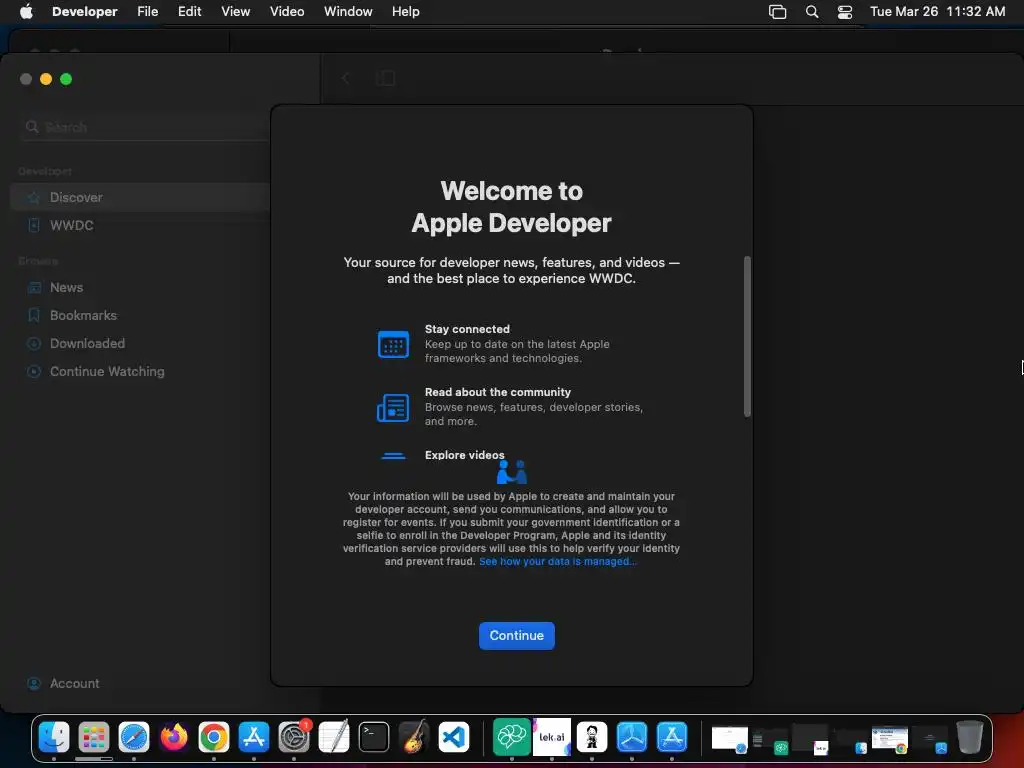1024x768 pixels.
Task: Open the Help menu
Action: (406, 12)
